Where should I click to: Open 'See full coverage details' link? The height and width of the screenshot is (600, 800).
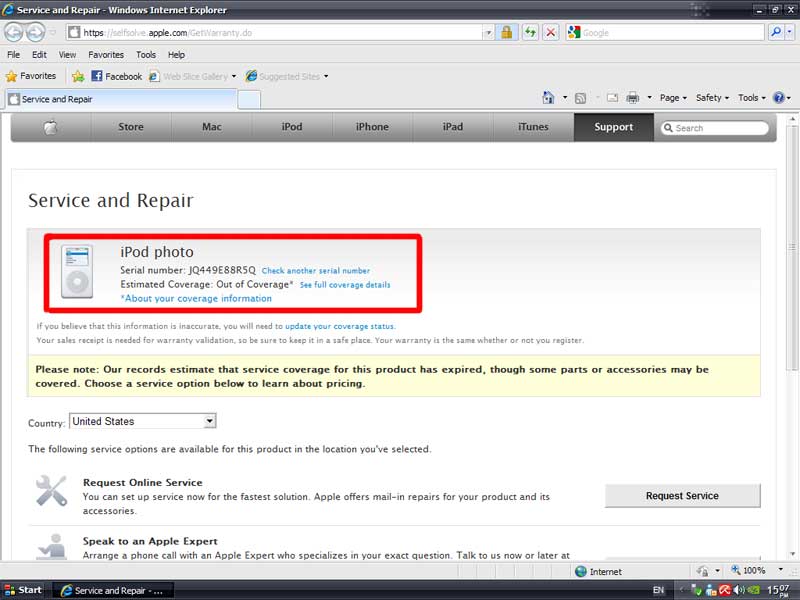pos(345,285)
